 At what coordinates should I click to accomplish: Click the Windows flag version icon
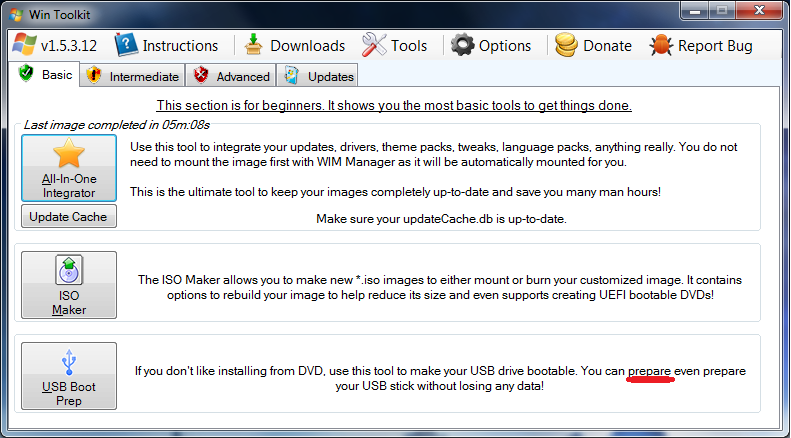[x=24, y=45]
